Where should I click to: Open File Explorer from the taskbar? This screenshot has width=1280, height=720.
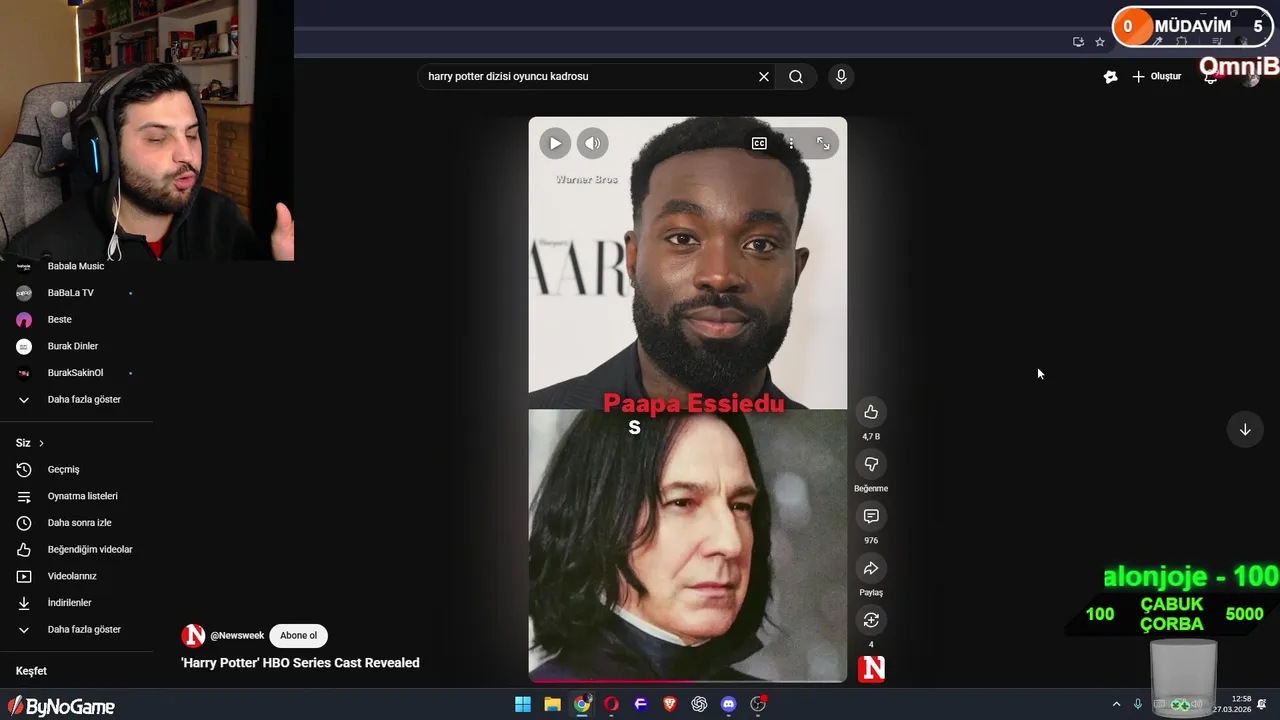click(552, 704)
